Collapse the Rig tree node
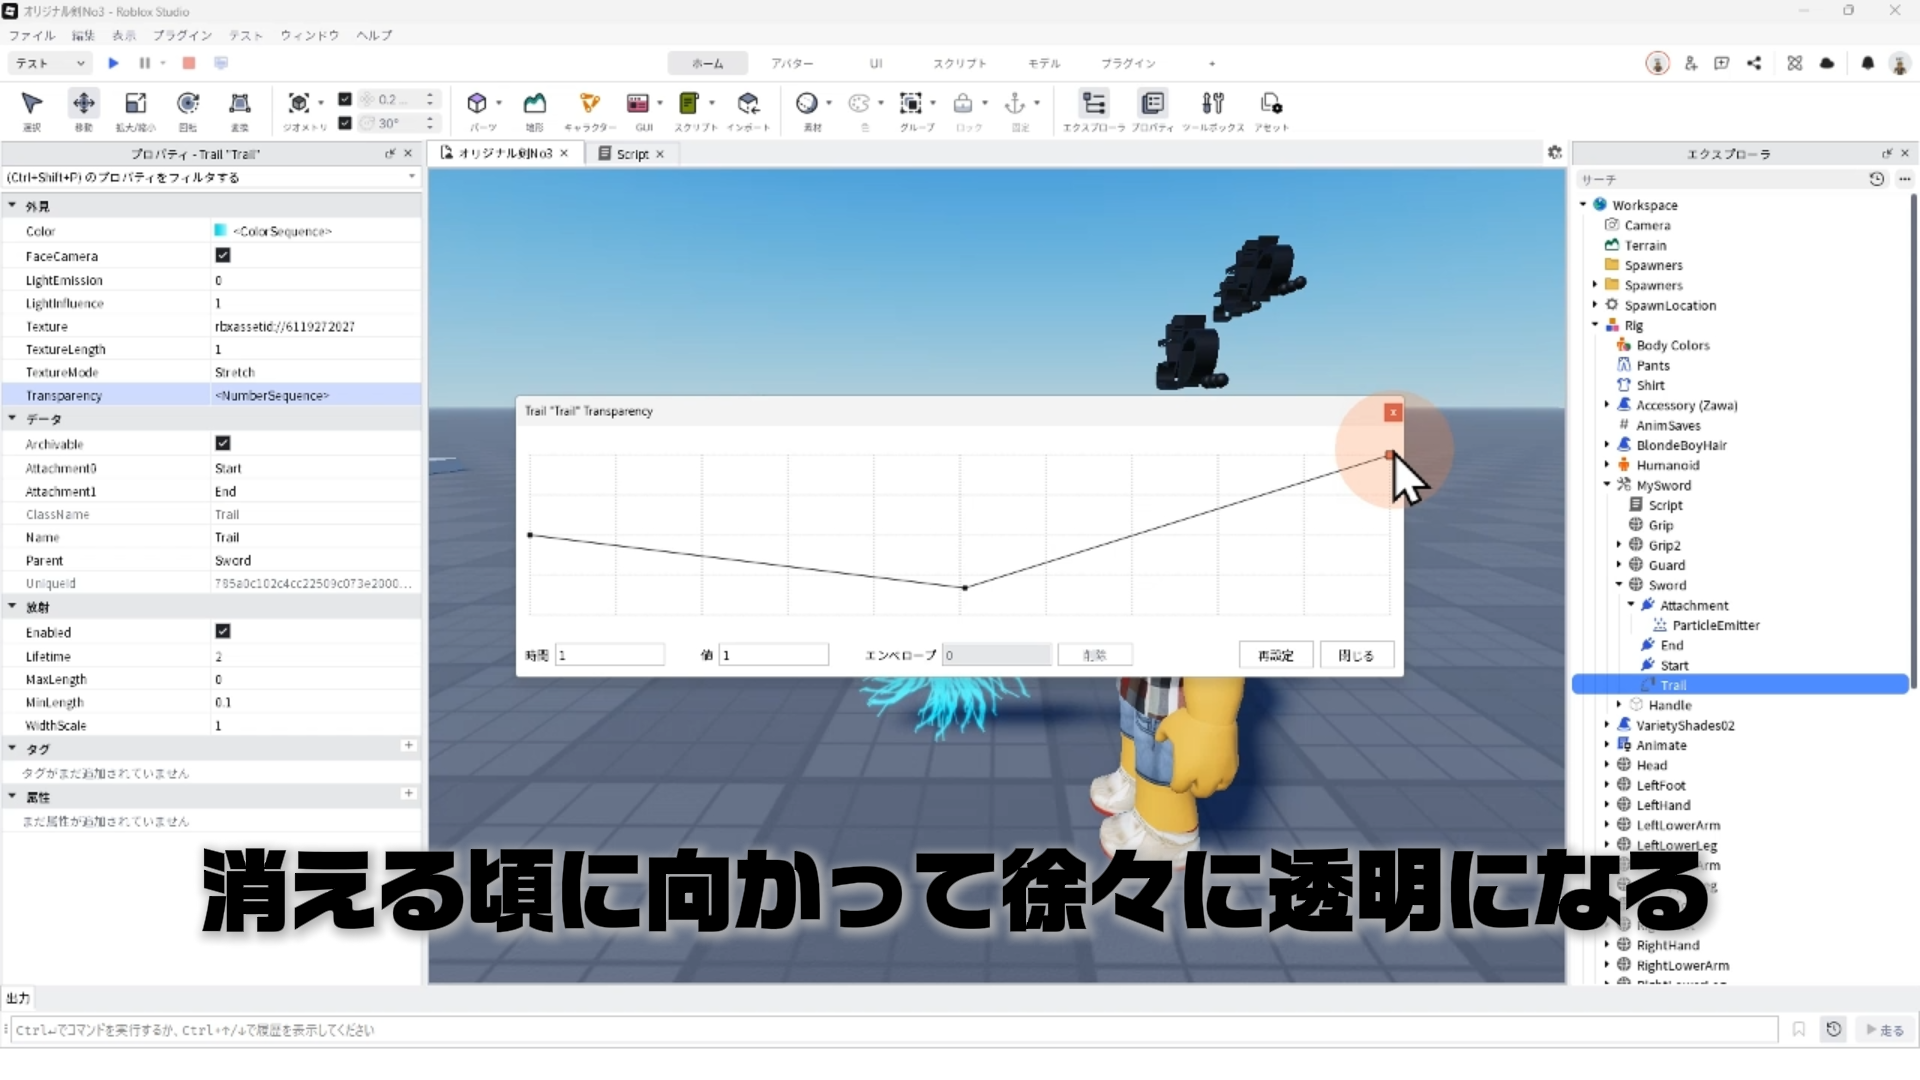Viewport: 1920px width, 1080px height. [x=1595, y=325]
